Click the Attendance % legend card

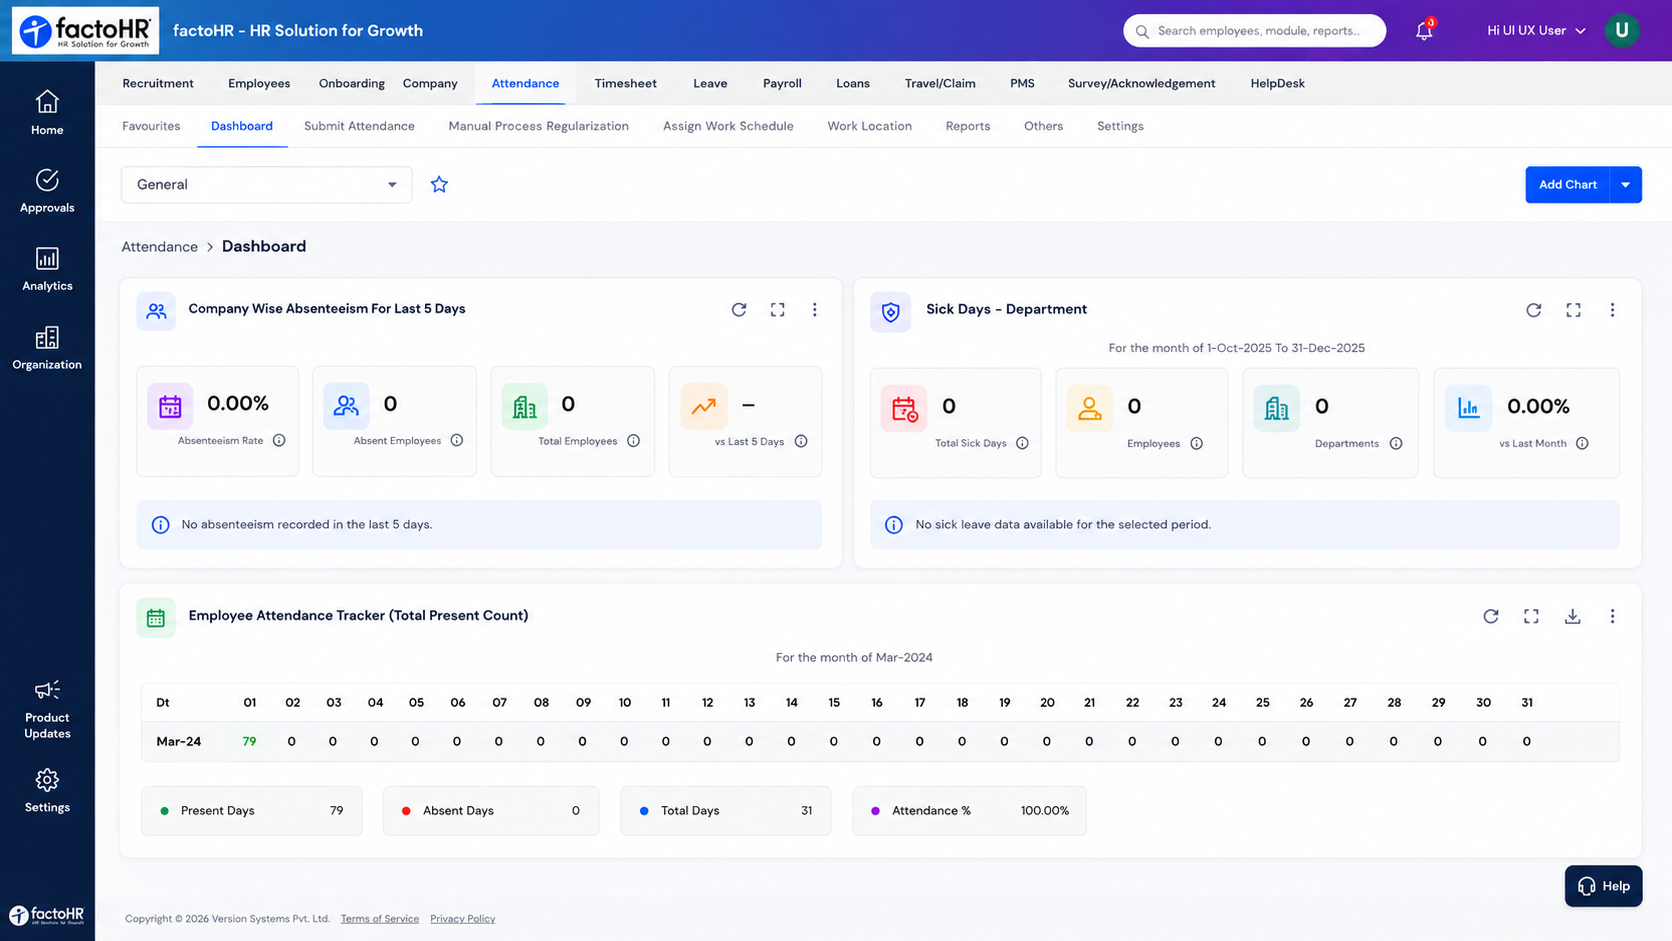(x=969, y=811)
